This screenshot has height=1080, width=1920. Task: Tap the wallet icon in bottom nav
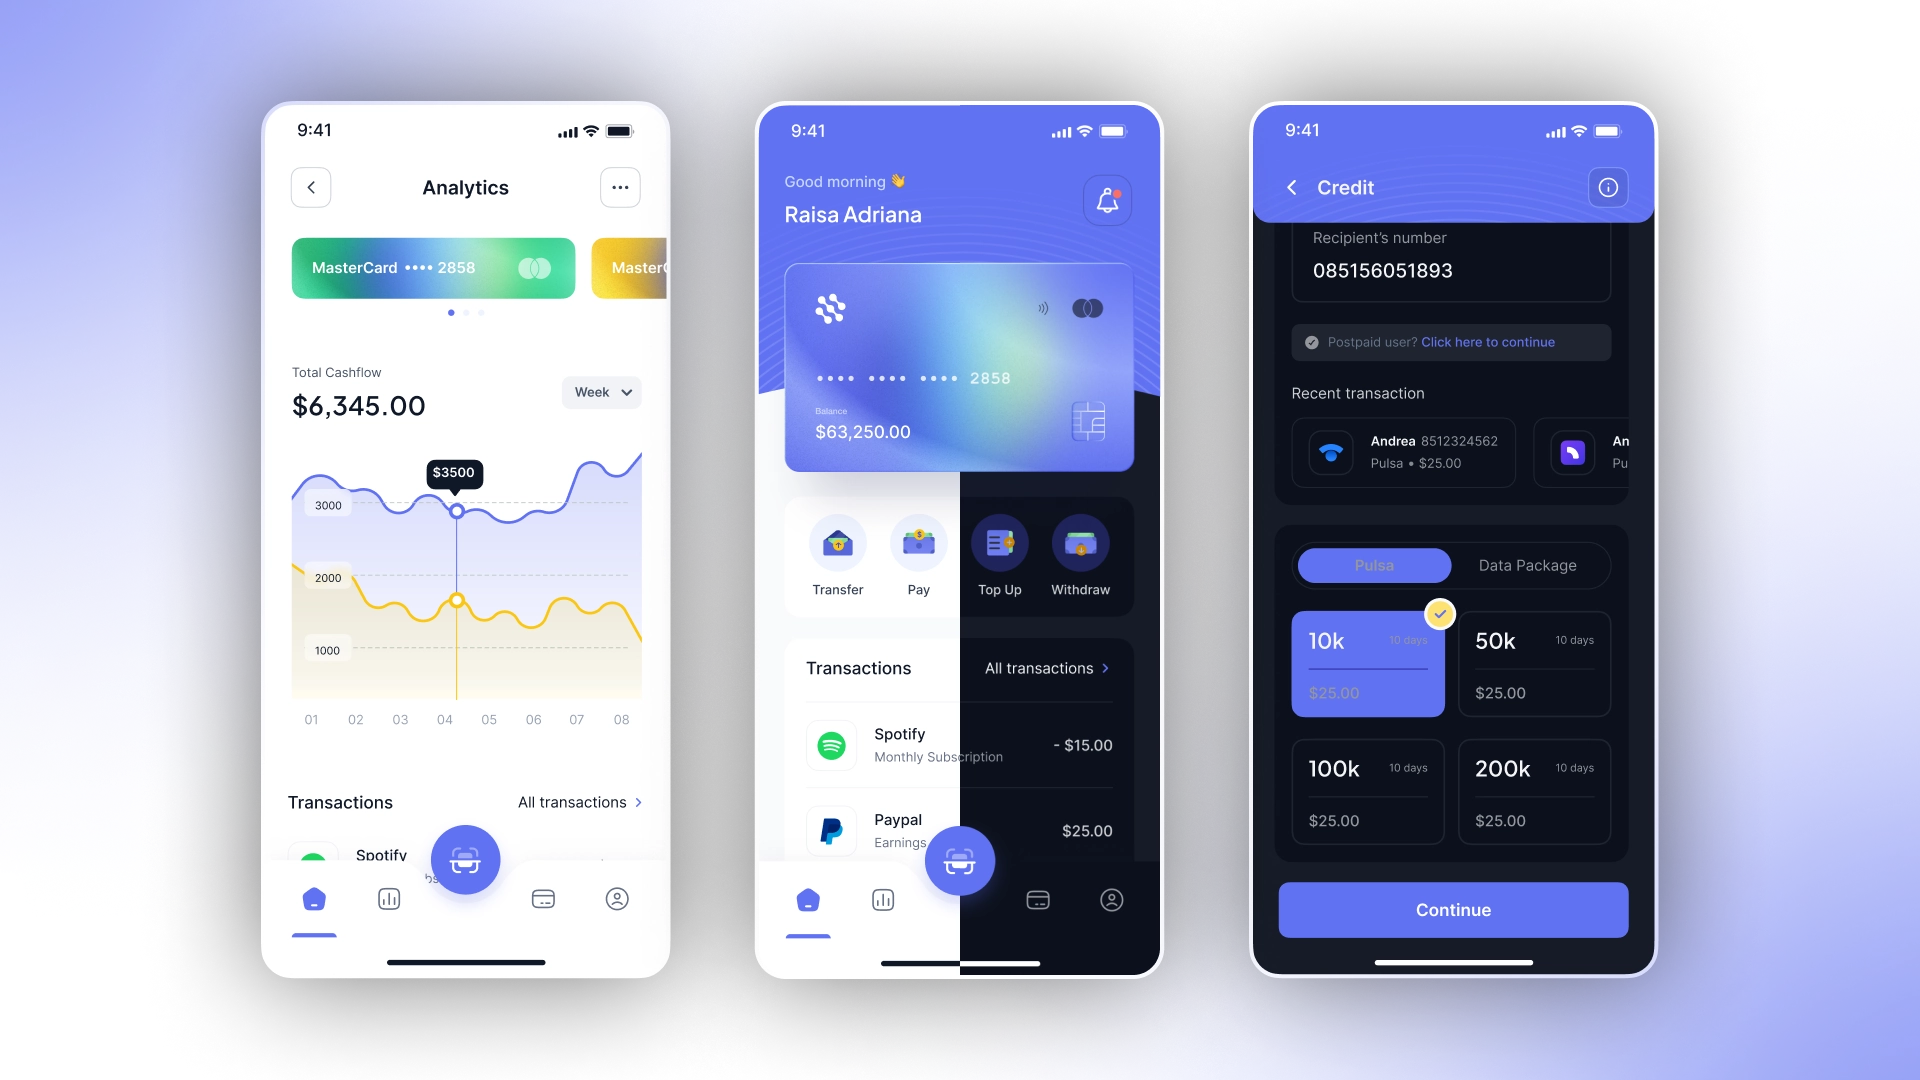pos(542,898)
